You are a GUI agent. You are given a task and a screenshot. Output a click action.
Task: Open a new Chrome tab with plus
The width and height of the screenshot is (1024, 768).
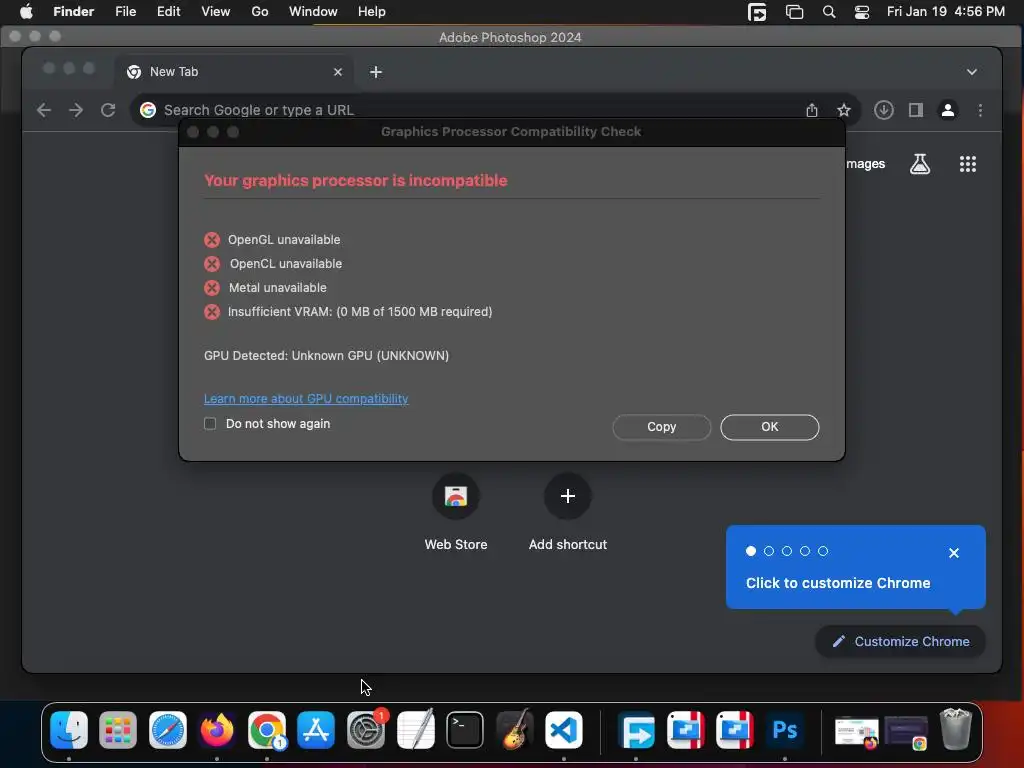(x=376, y=72)
